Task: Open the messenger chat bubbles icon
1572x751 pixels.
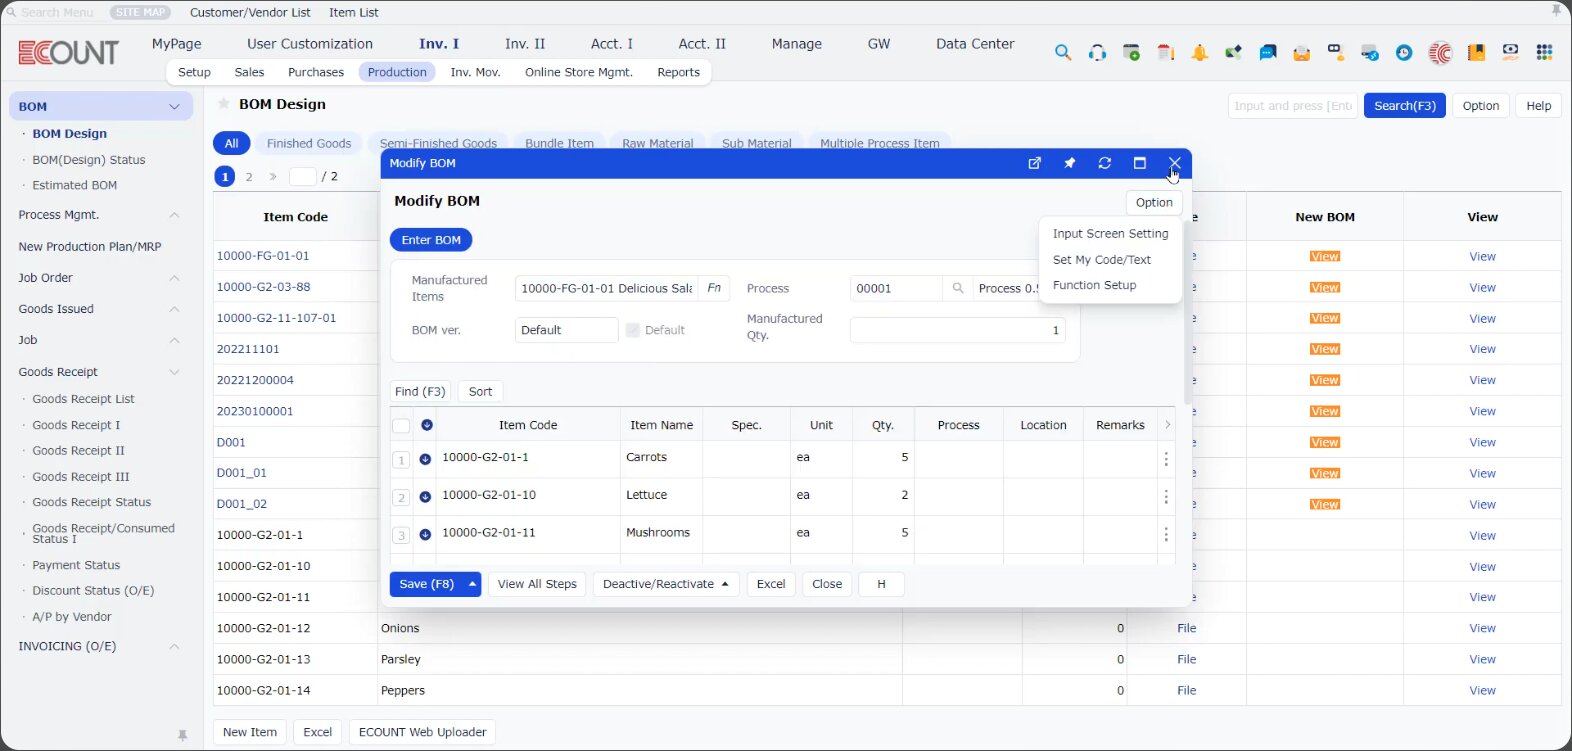Action: click(1267, 53)
